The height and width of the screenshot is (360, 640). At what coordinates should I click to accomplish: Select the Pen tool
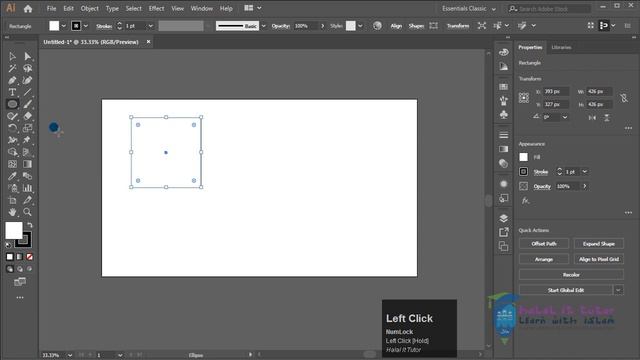coord(12,80)
